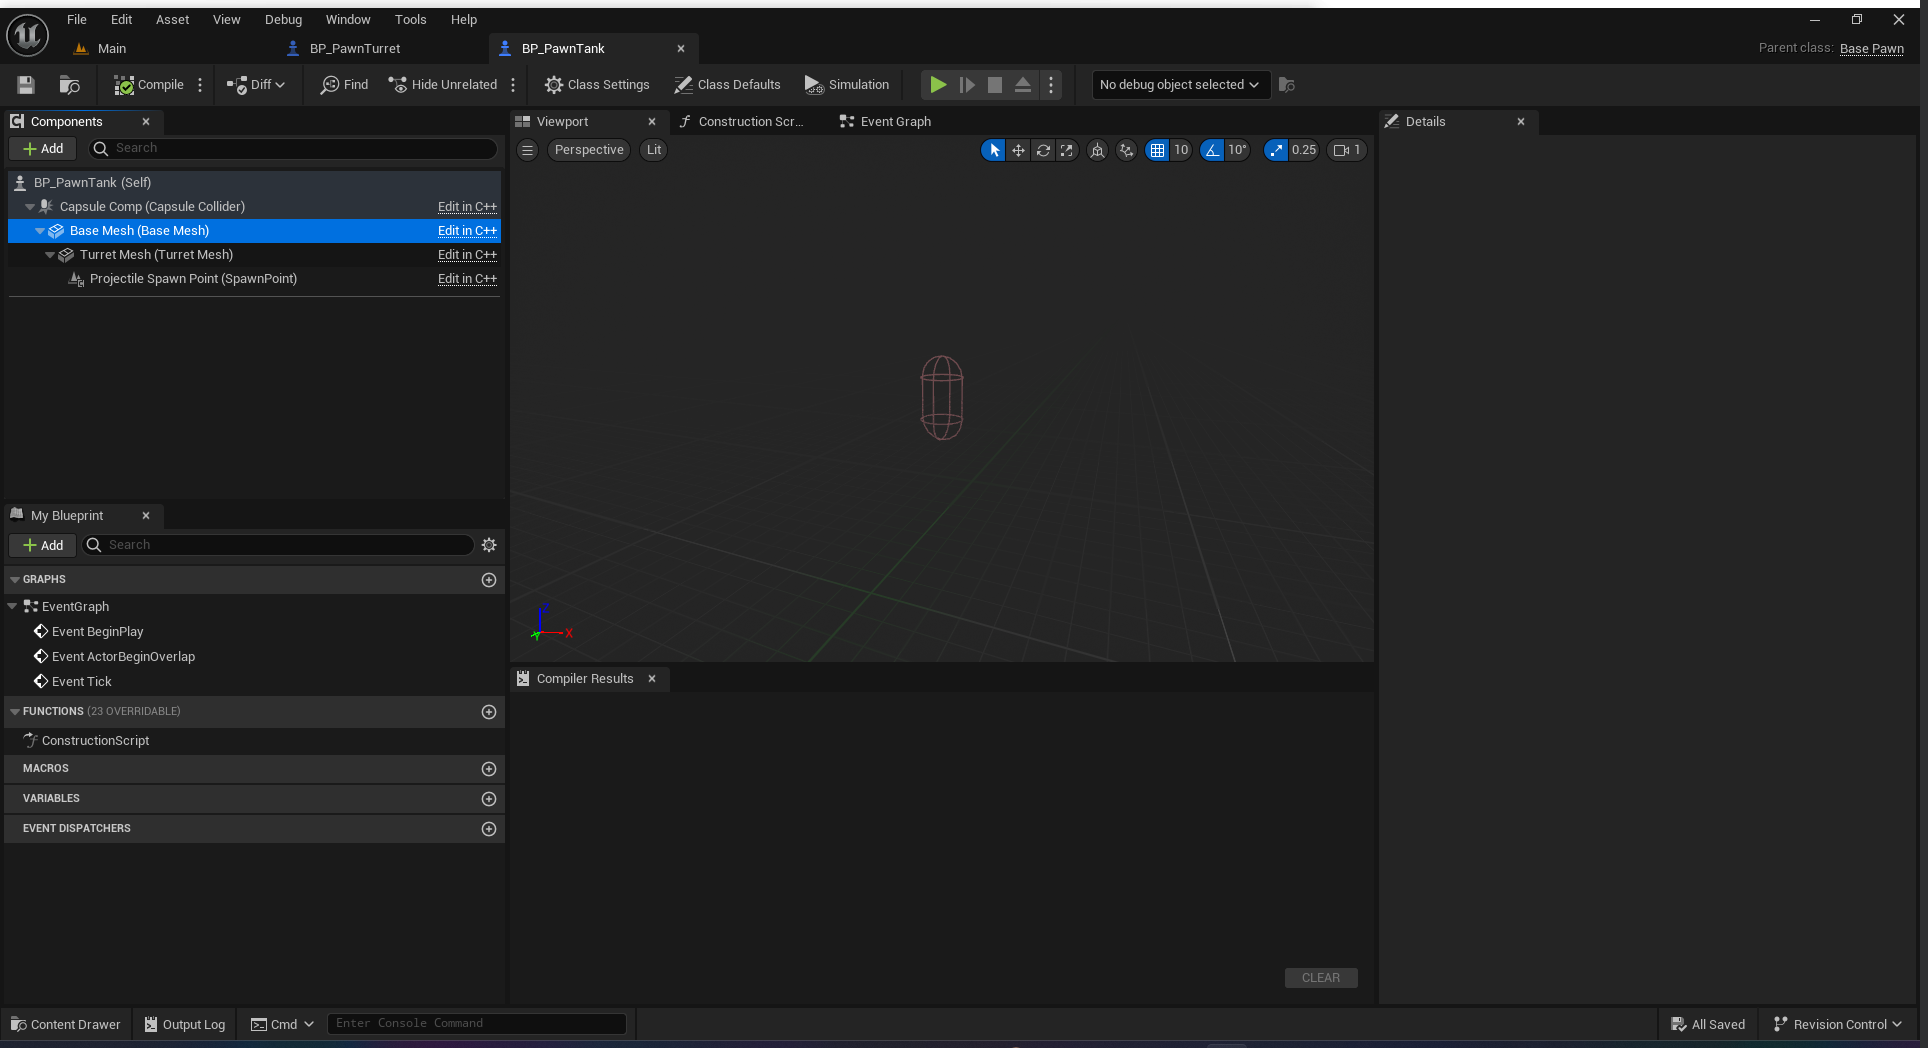The image size is (1928, 1048).
Task: Add a new component
Action: [x=43, y=148]
